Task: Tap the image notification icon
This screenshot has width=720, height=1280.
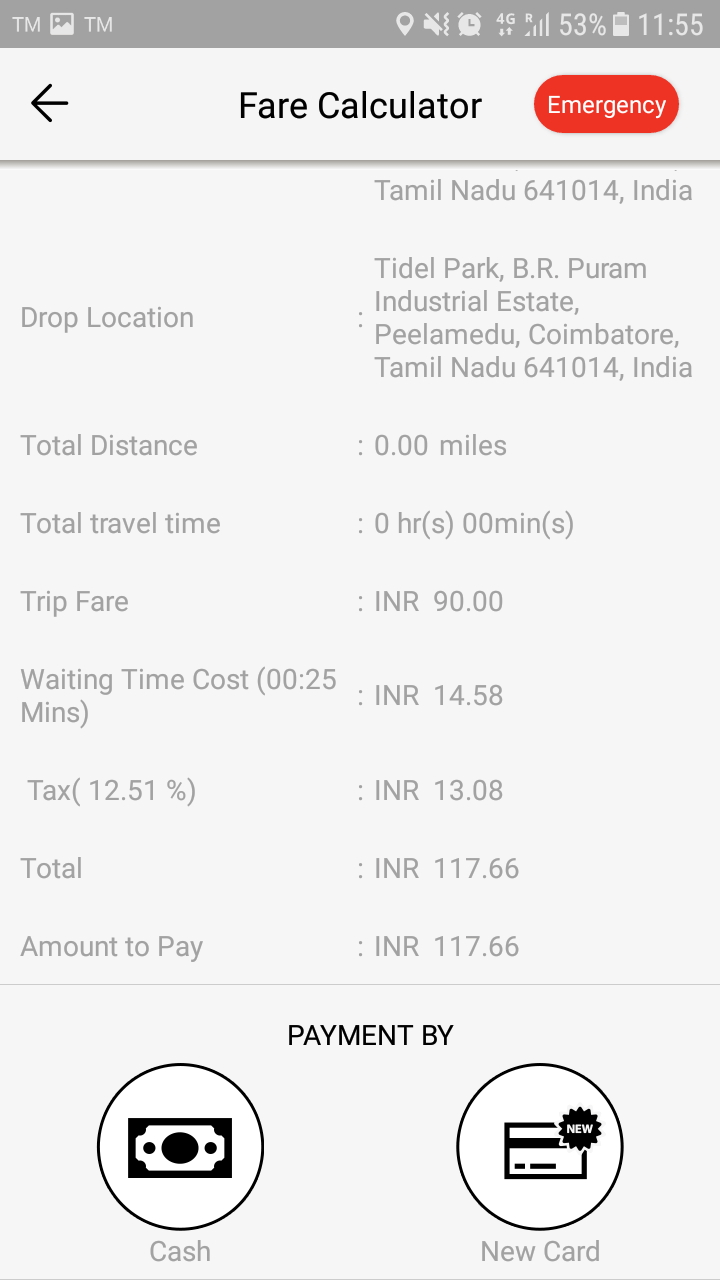Action: [62, 24]
